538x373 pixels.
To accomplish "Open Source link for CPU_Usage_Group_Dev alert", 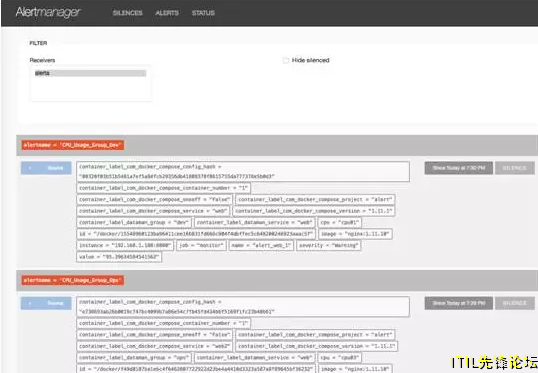I will [46, 168].
